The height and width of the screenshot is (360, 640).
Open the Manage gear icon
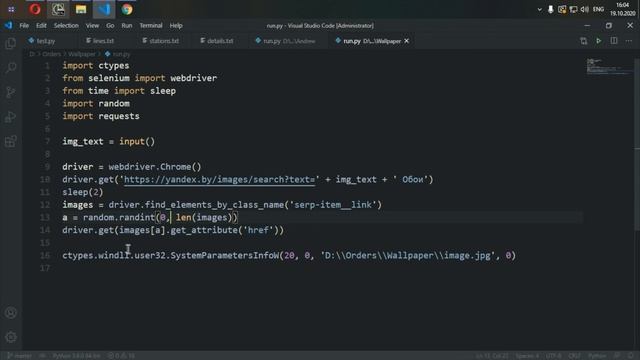(11, 337)
